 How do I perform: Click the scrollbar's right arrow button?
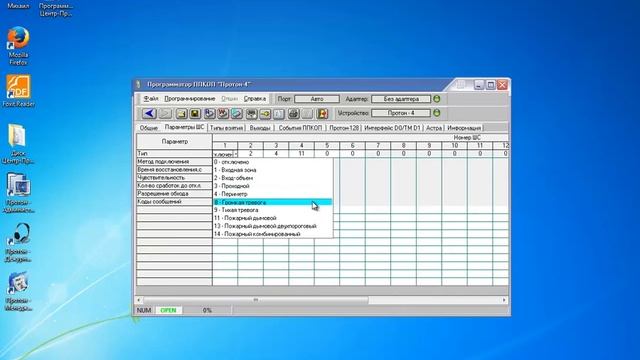click(x=504, y=300)
